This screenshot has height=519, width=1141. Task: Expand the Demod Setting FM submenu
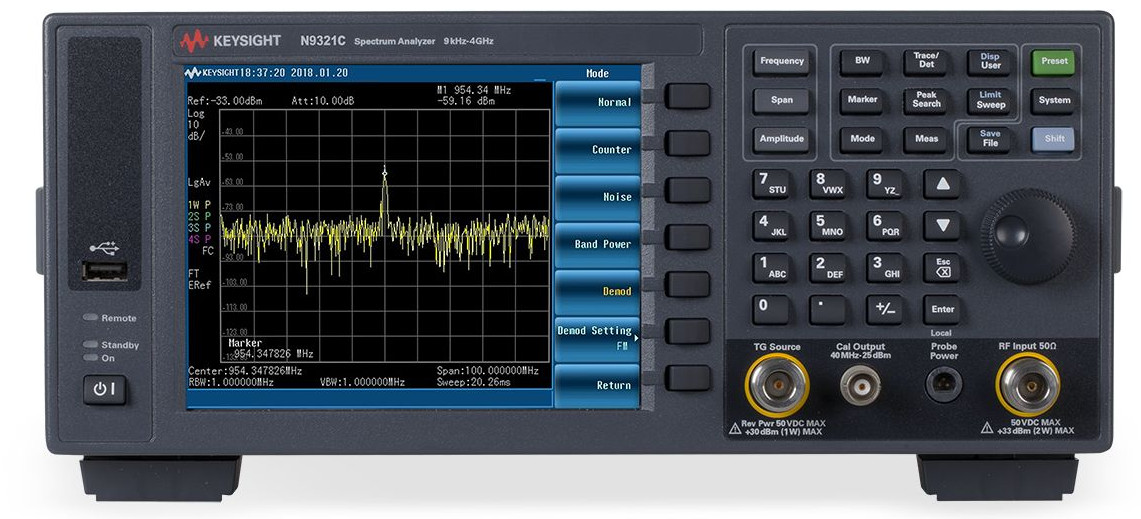click(597, 337)
